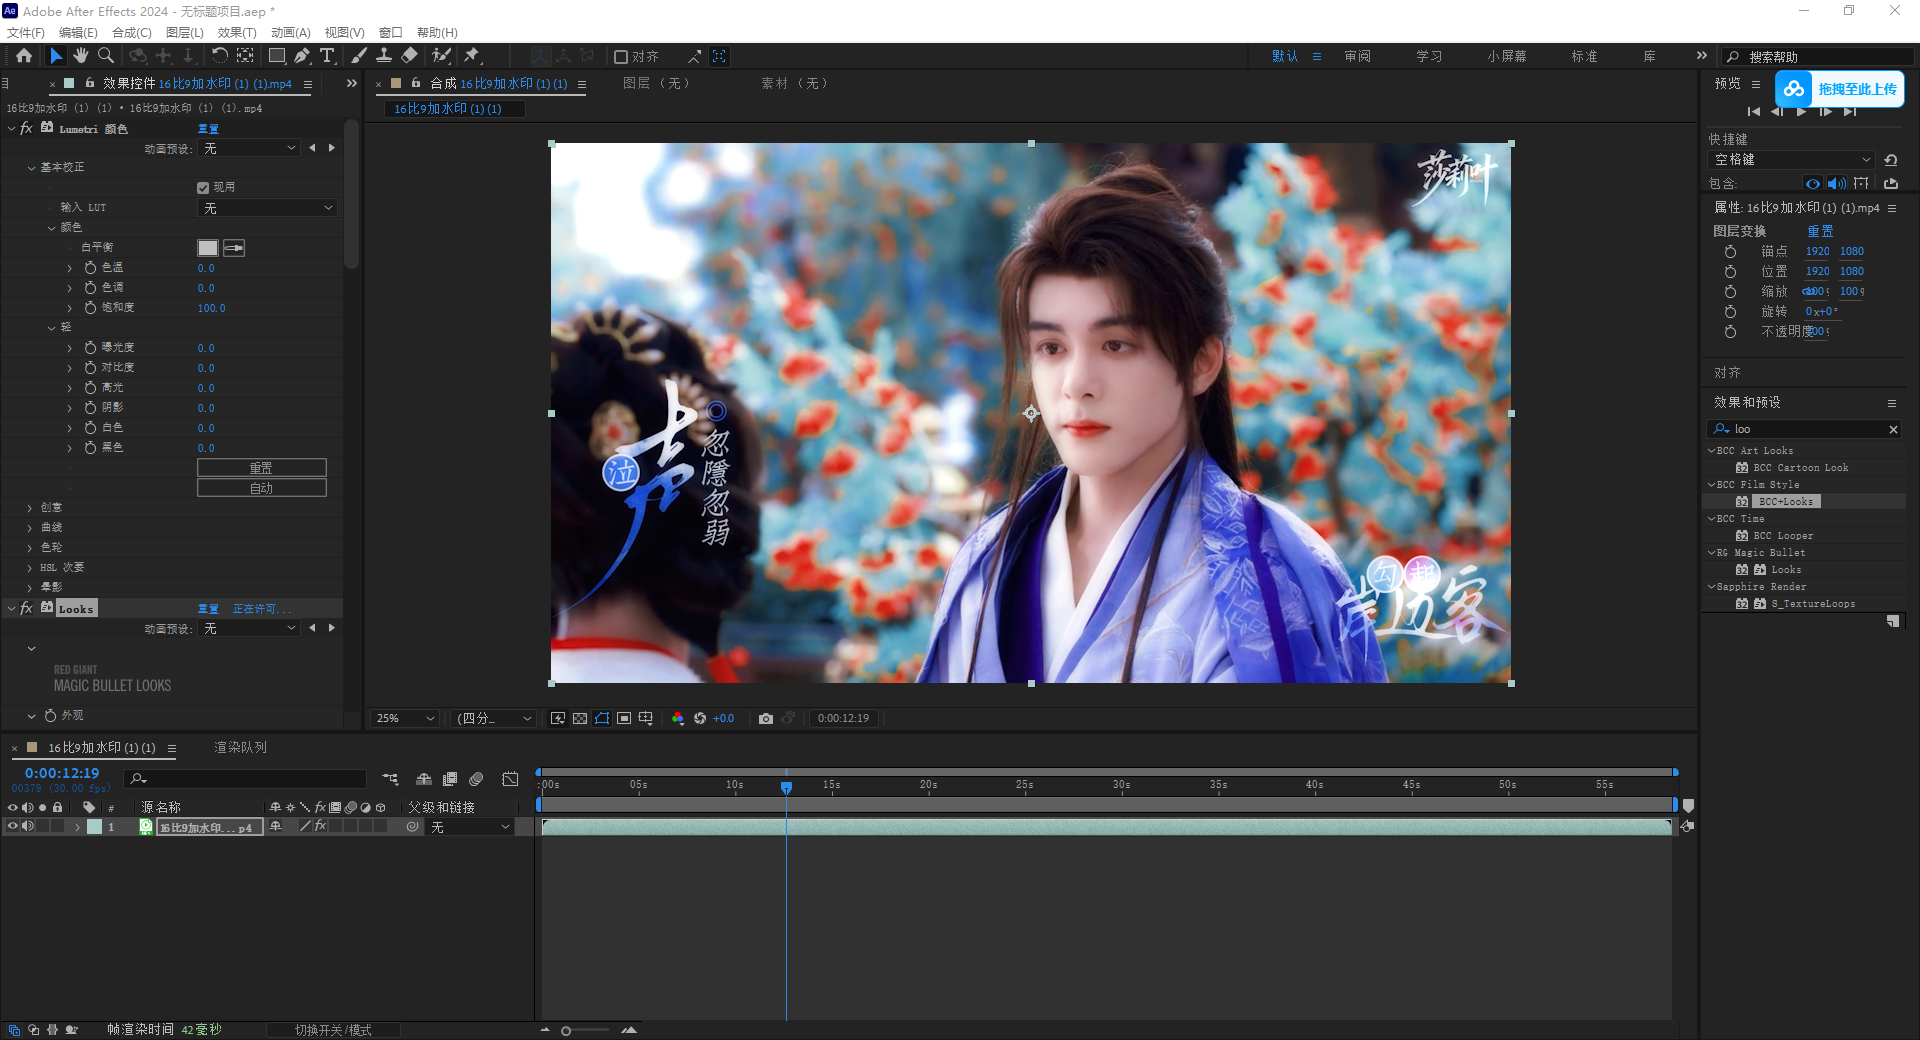Select the Selection arrow tool

56,56
